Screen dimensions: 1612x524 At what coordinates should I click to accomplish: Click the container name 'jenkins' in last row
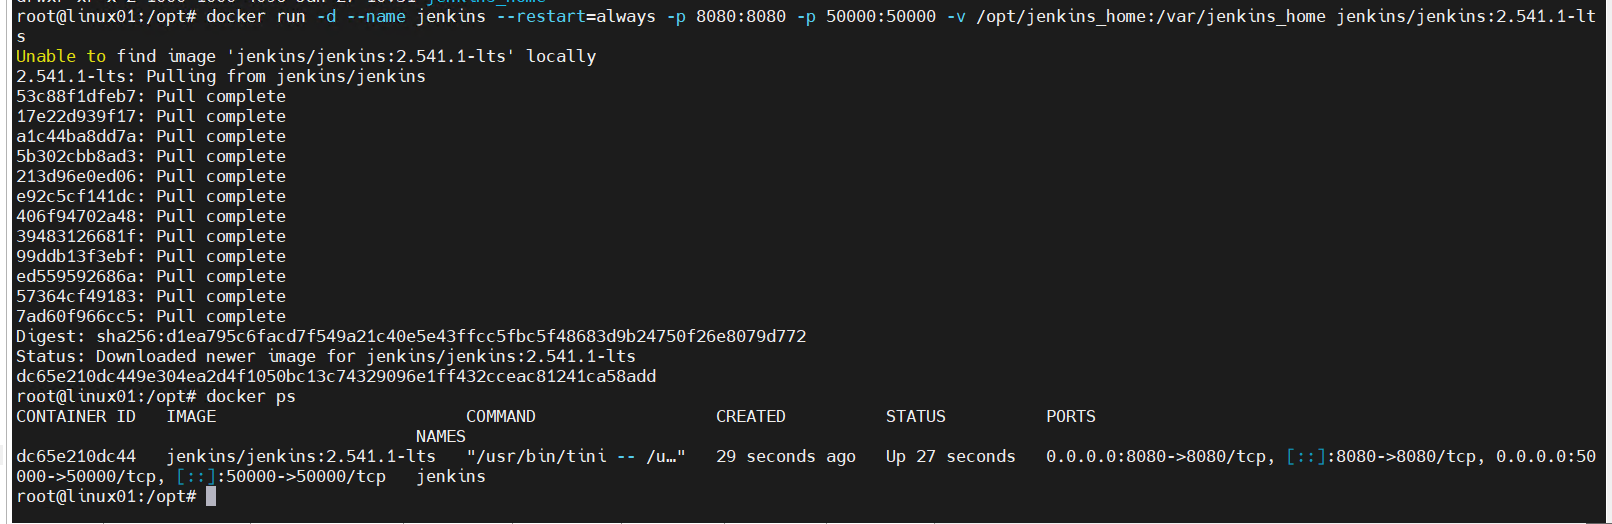pyautogui.click(x=451, y=476)
